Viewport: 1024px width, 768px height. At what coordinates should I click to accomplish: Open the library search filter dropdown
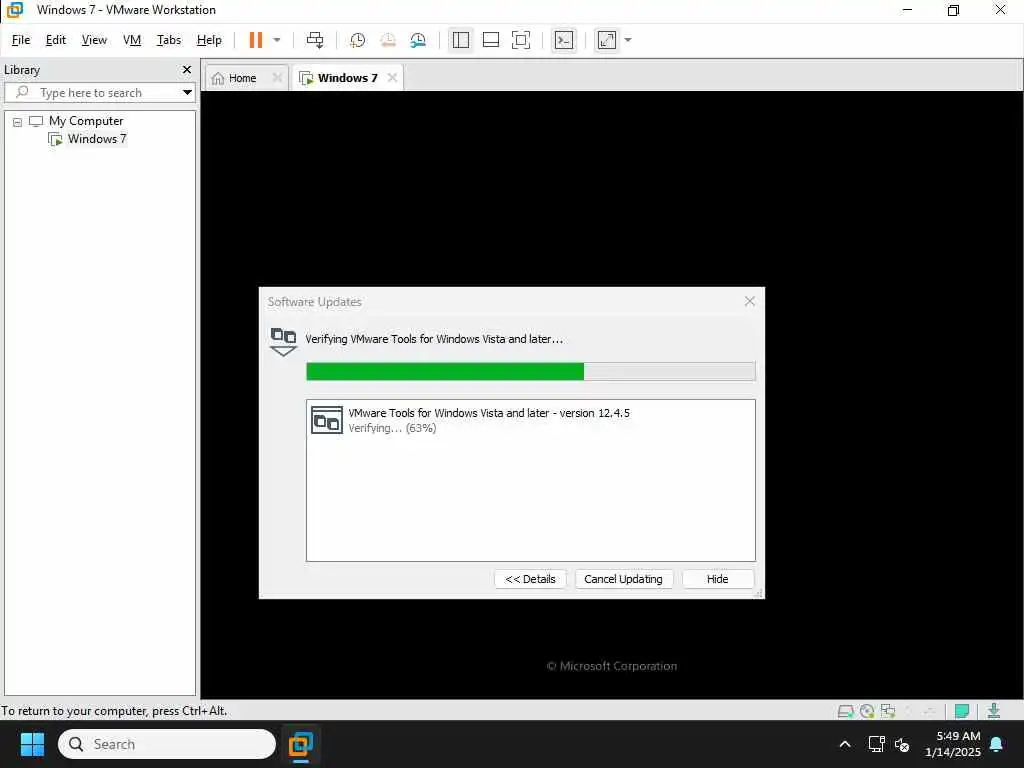click(x=187, y=93)
